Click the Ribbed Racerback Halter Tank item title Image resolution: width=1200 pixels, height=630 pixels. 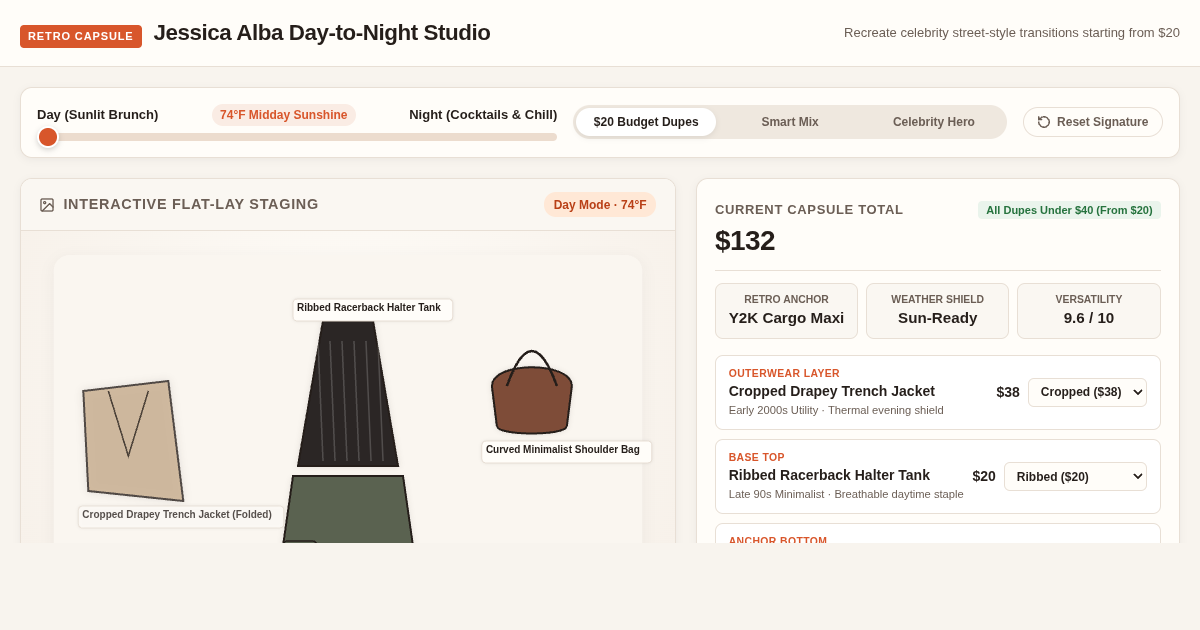(x=829, y=475)
